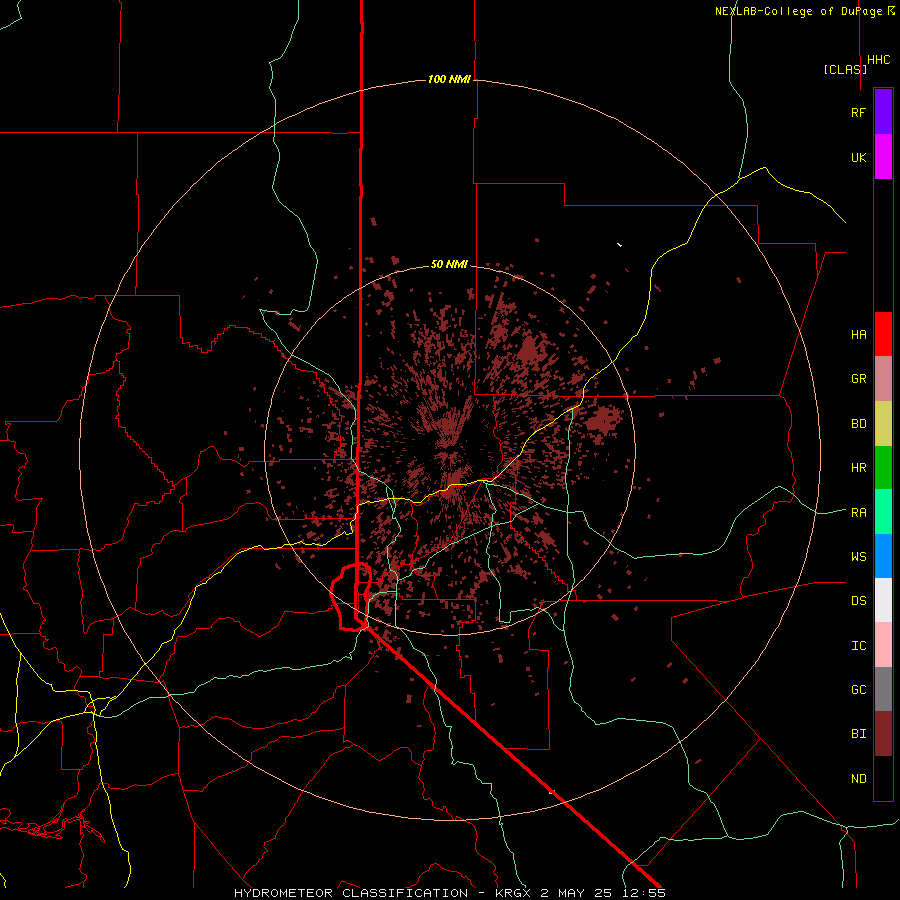Click the GC legend label text
The image size is (900, 900).
click(858, 690)
